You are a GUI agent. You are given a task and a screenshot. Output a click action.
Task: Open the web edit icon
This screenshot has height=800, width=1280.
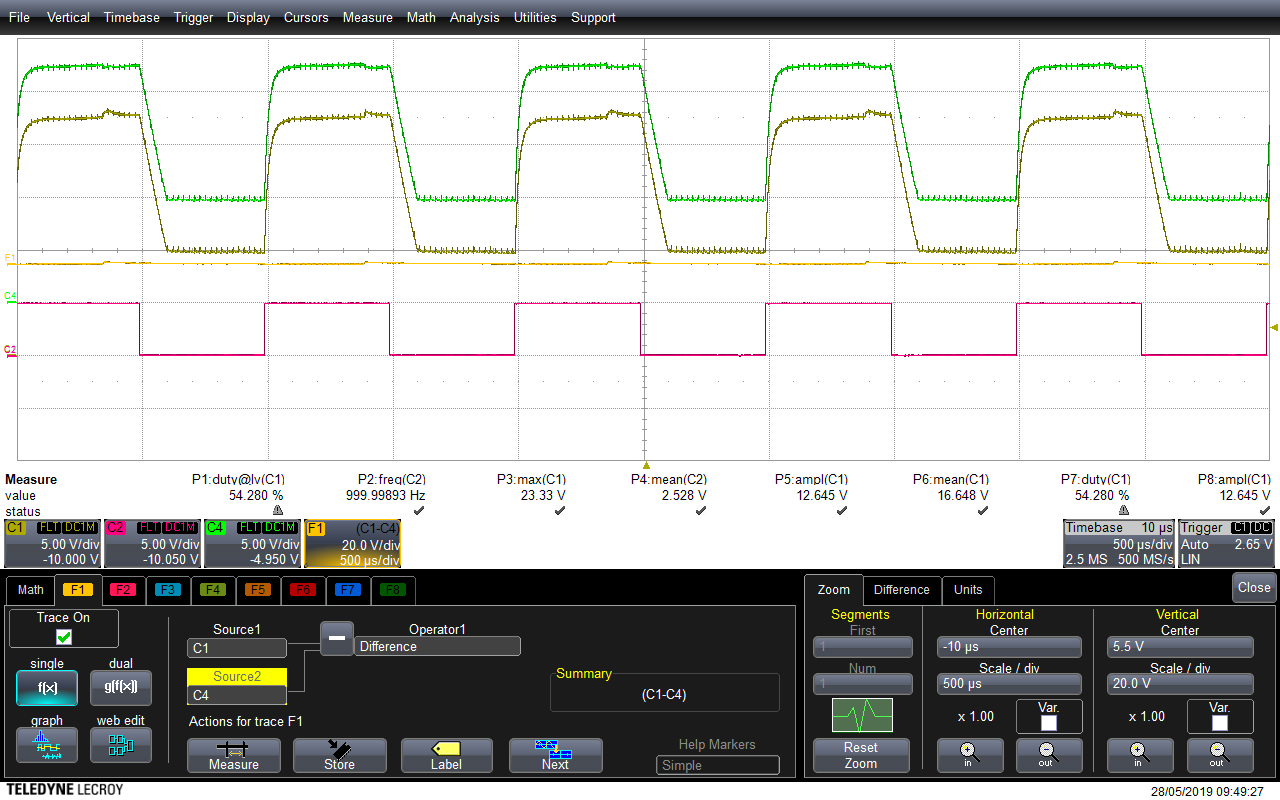tap(121, 745)
